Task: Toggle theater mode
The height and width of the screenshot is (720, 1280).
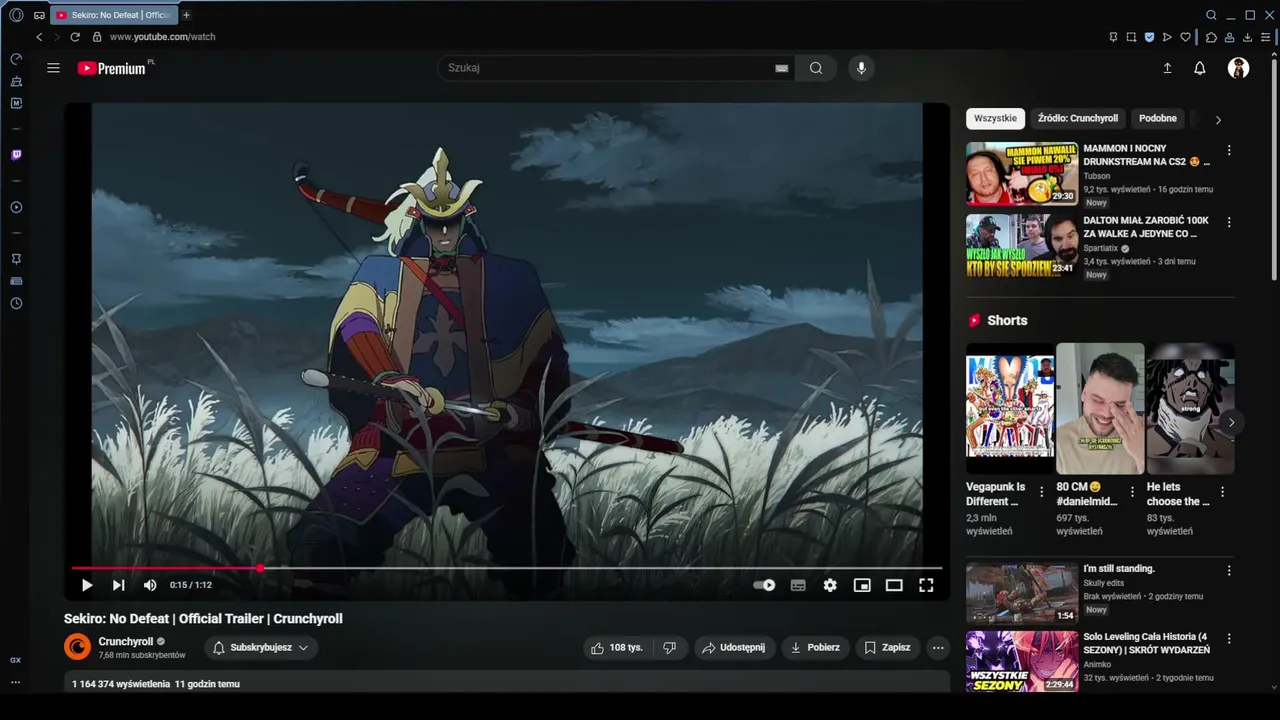Action: 894,585
